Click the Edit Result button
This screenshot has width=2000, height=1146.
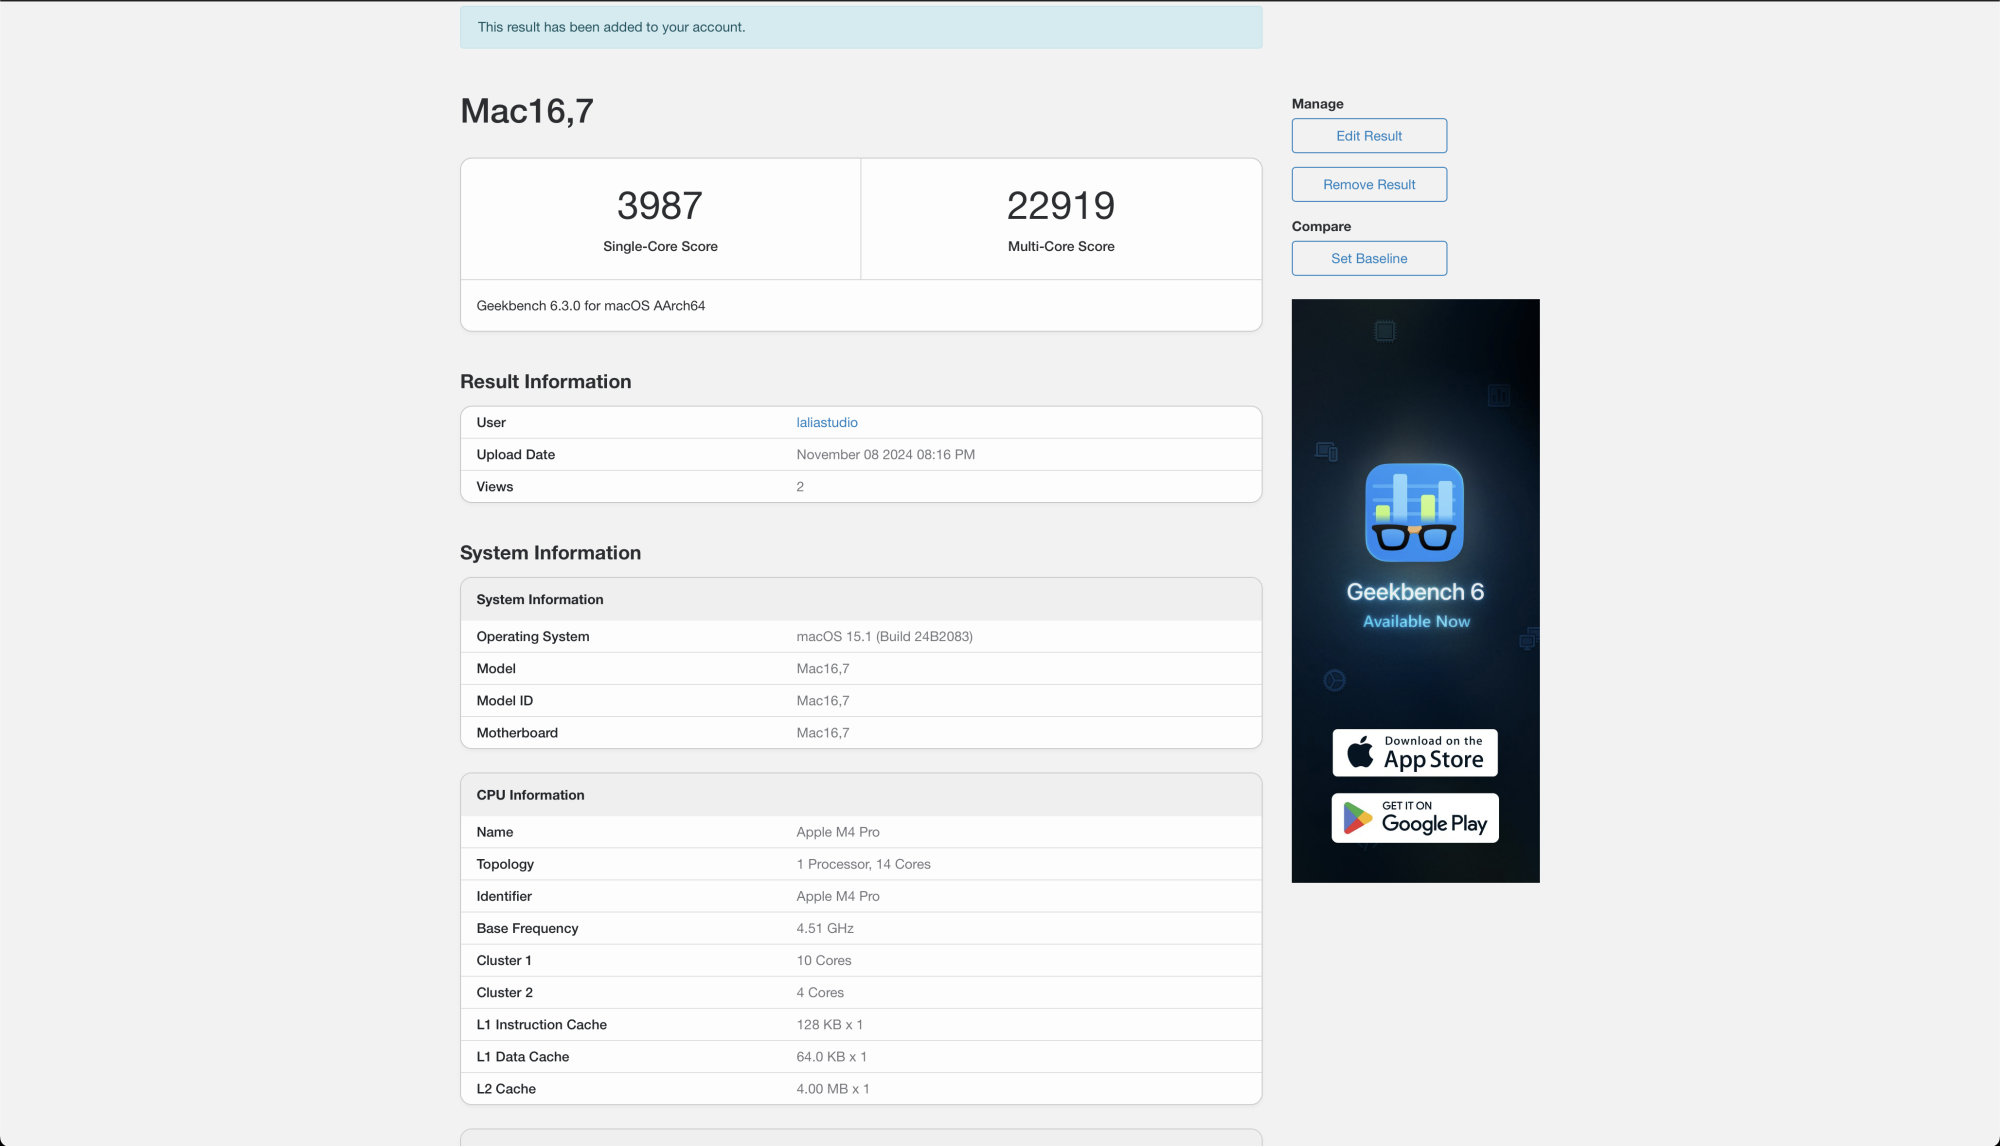pyautogui.click(x=1369, y=136)
